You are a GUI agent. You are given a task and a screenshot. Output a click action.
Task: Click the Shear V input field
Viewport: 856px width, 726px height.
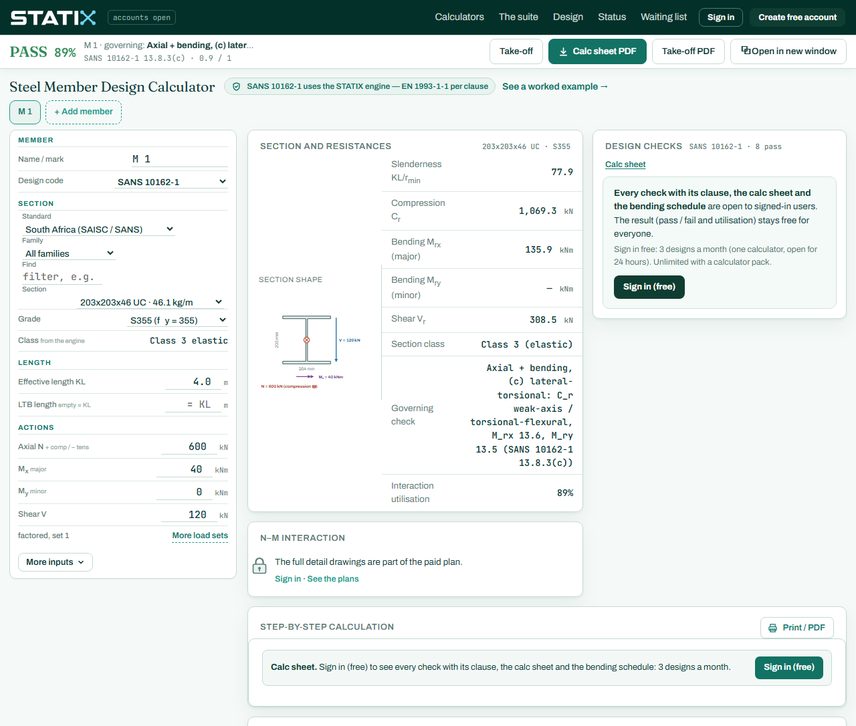[188, 515]
